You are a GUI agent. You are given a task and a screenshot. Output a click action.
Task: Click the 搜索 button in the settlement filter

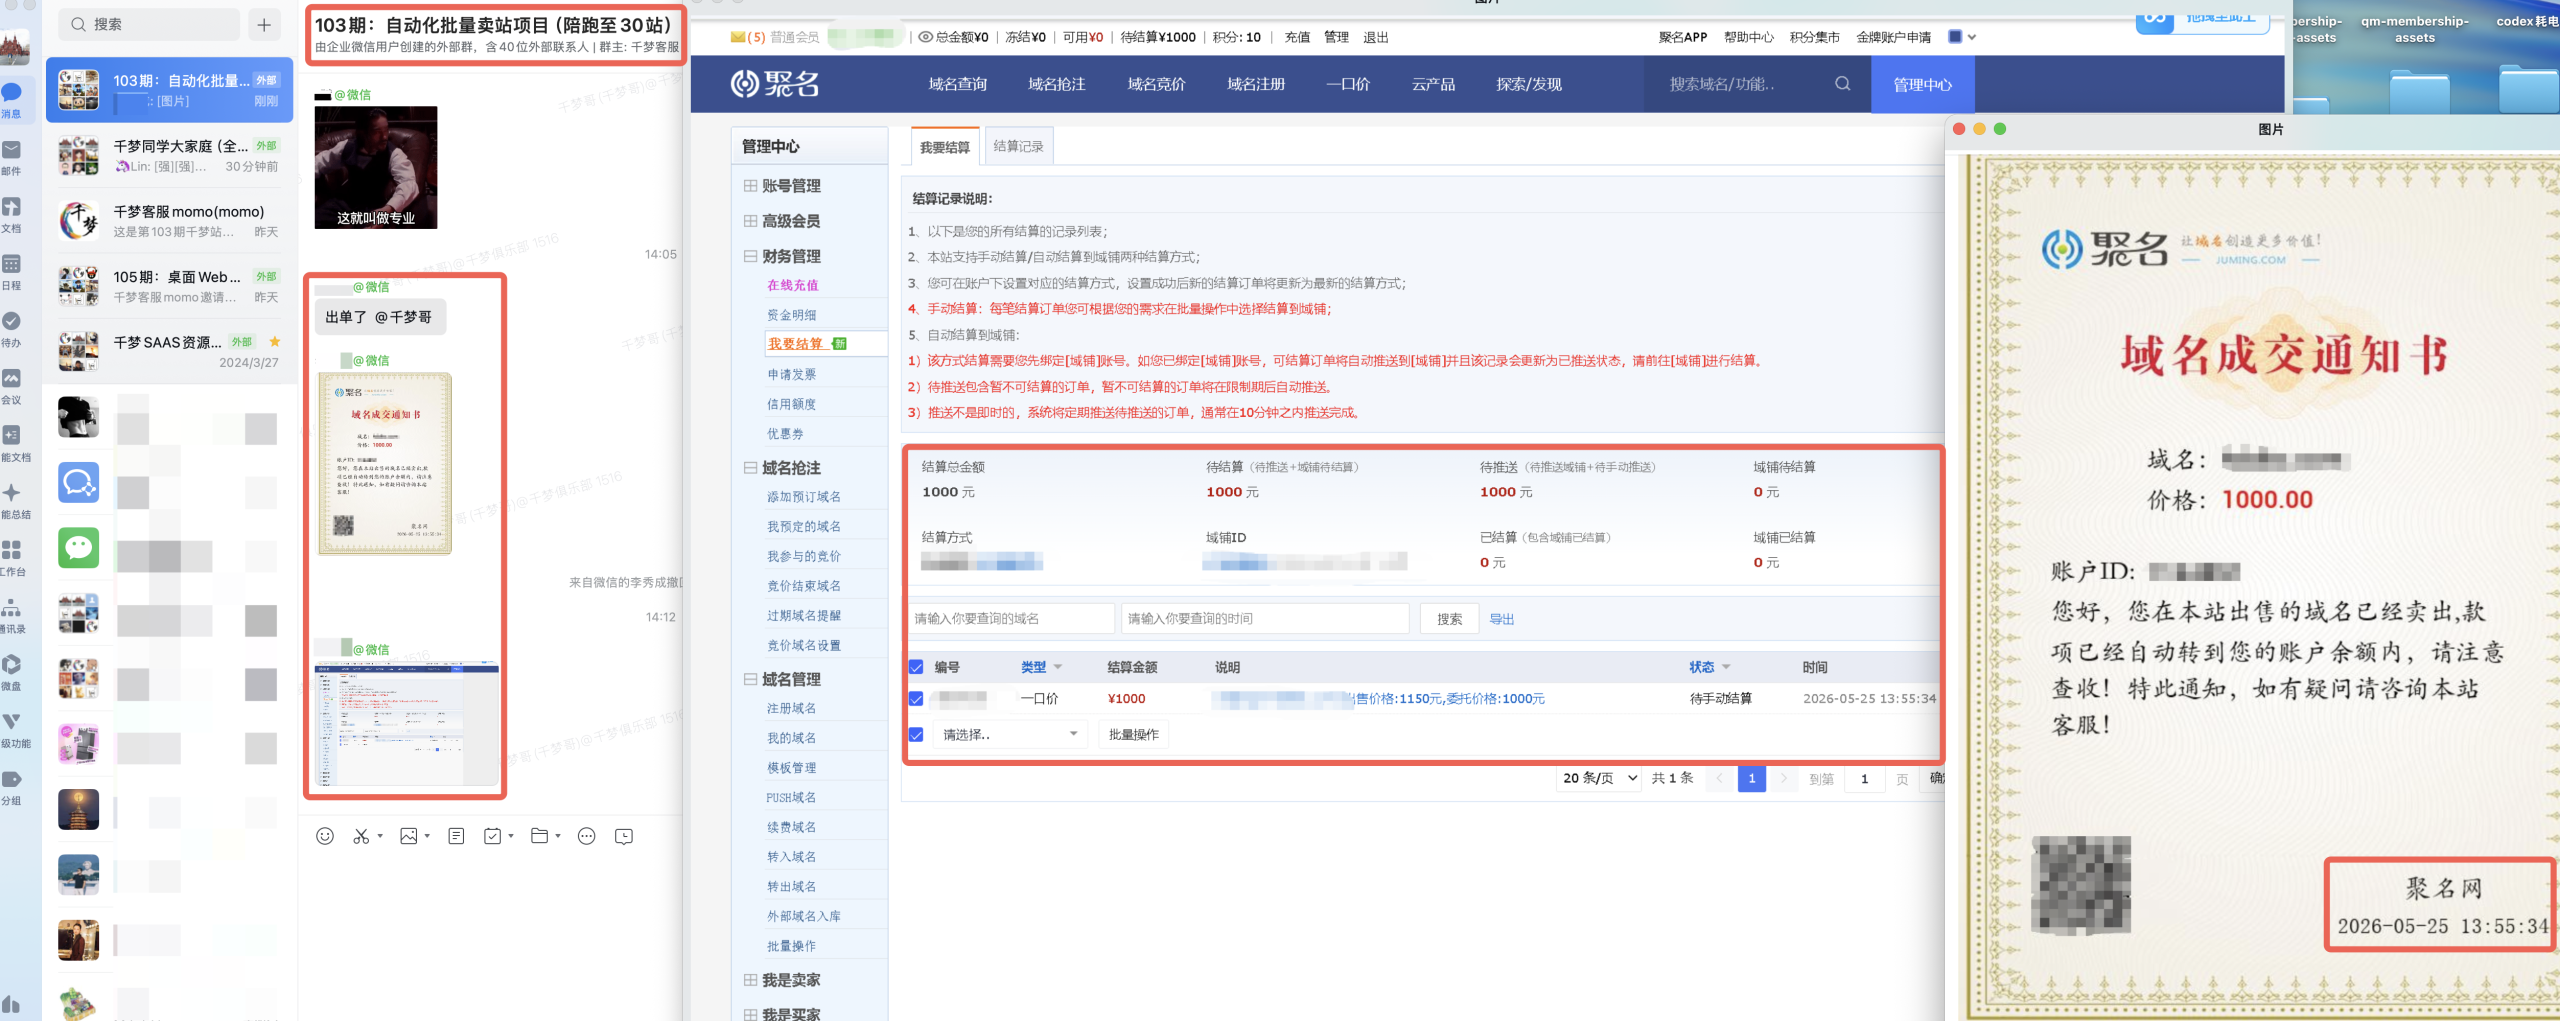1449,619
